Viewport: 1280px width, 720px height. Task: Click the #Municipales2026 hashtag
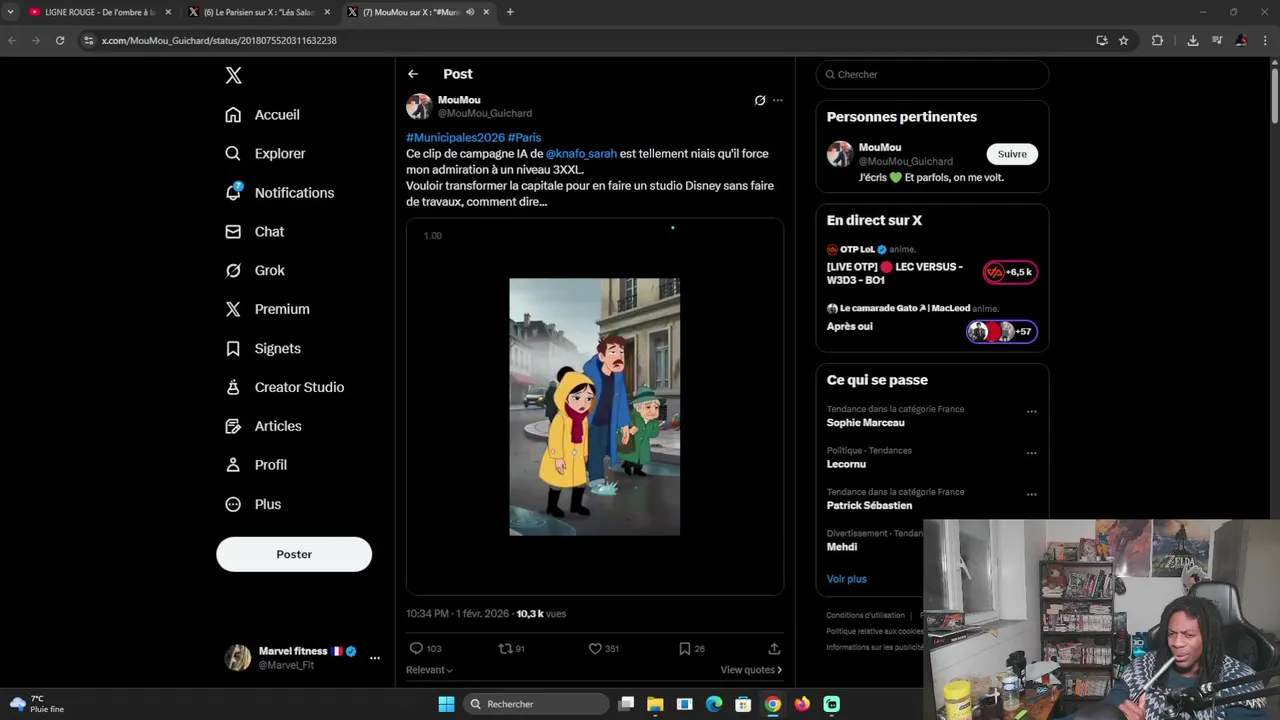click(455, 138)
